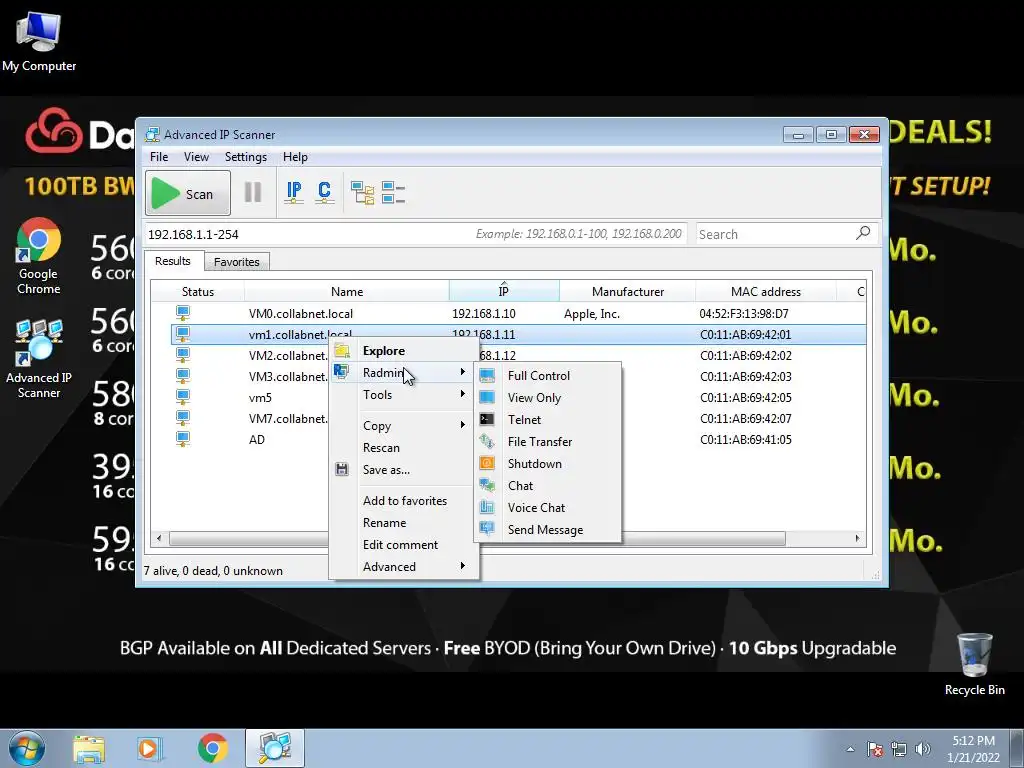Click the Expand all tree icon
The image size is (1024, 768).
pyautogui.click(x=362, y=193)
